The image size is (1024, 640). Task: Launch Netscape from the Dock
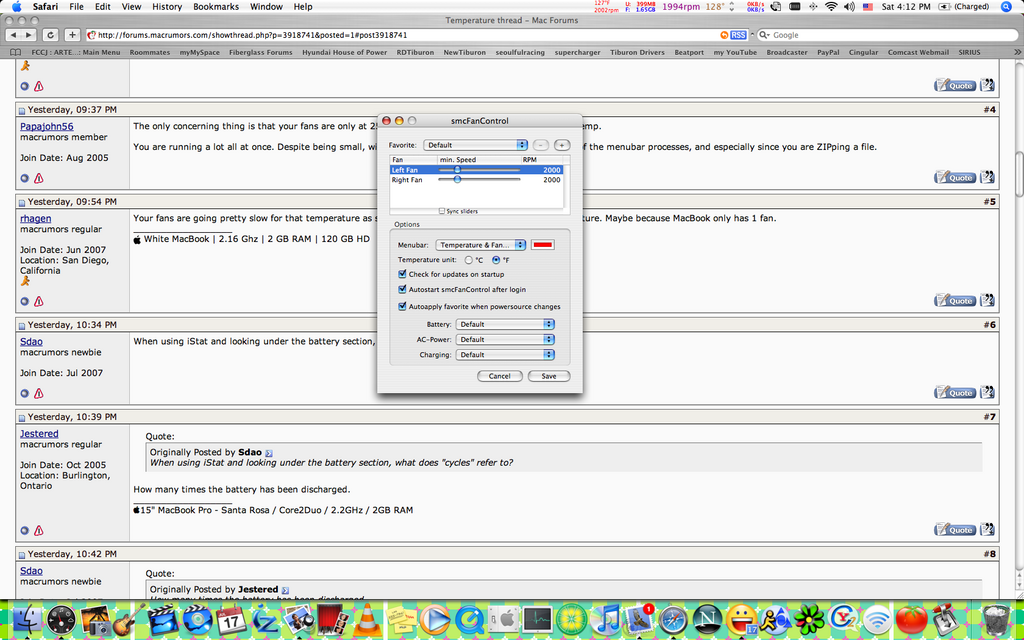[x=707, y=619]
